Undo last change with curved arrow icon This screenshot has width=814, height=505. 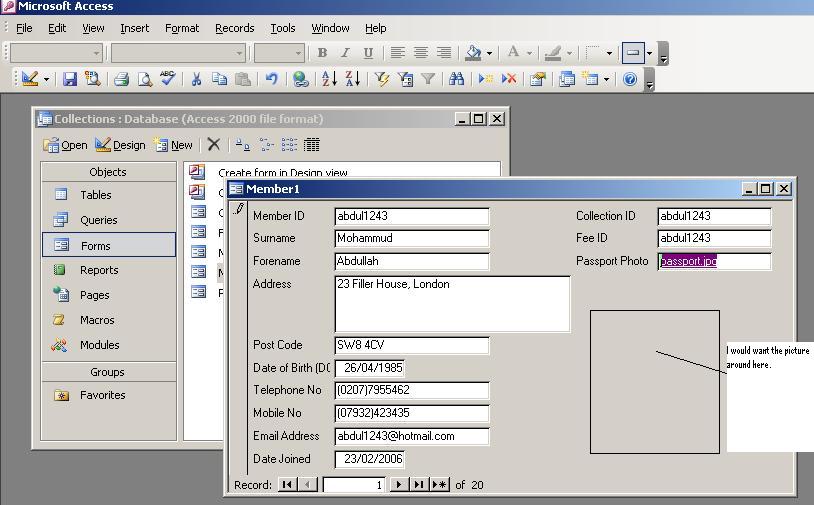tap(272, 79)
